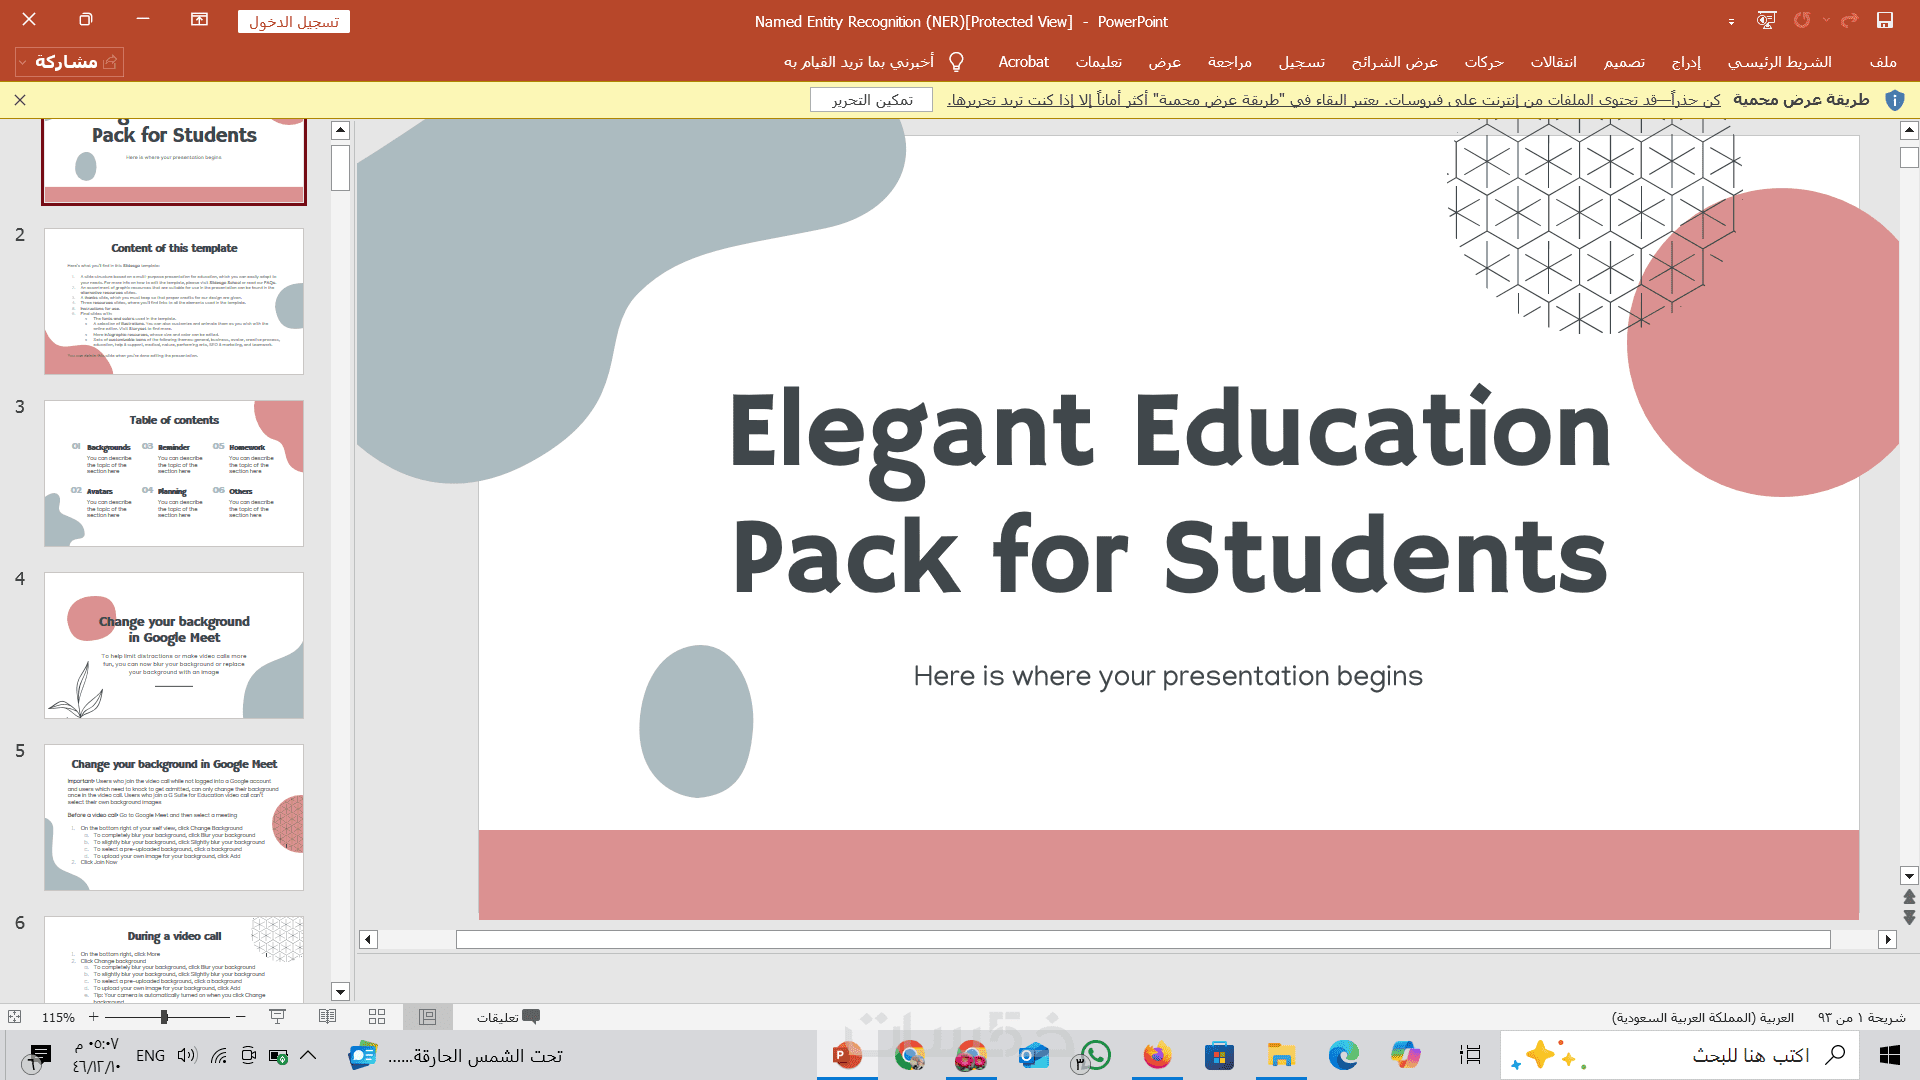
Task: Click تسجيل الدخول sign-in button
Action: [294, 21]
